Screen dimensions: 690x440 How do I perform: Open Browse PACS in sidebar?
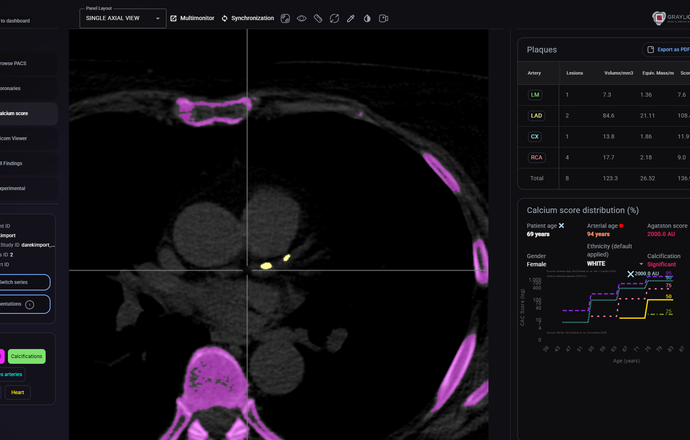point(28,63)
